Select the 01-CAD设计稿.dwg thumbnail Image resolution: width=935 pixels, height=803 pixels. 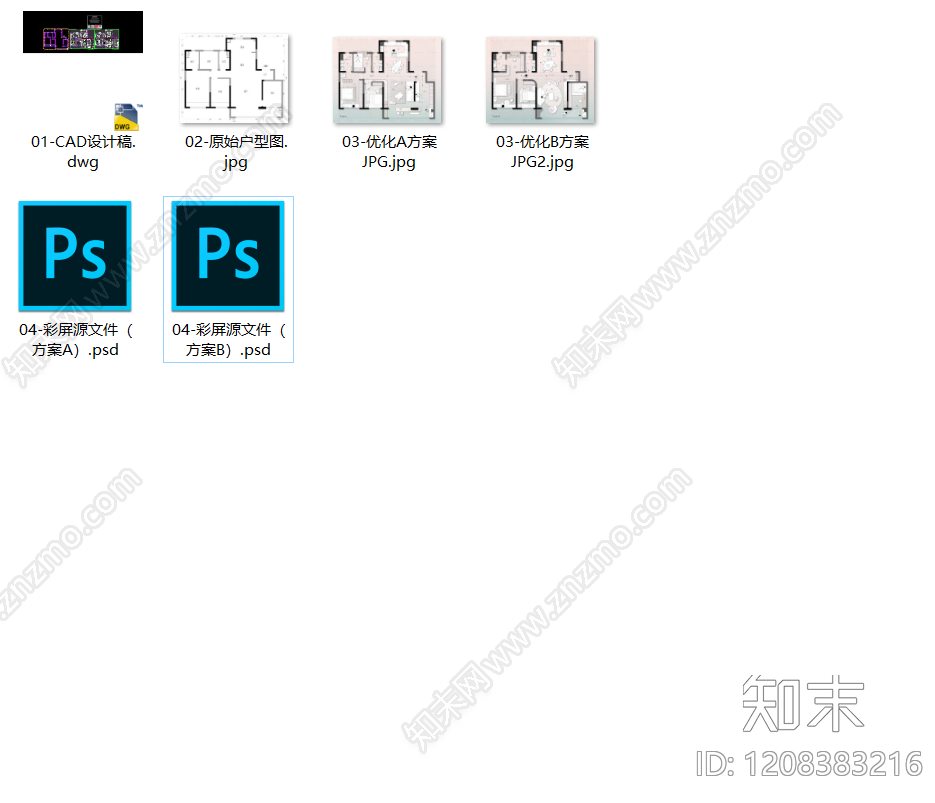click(x=83, y=32)
